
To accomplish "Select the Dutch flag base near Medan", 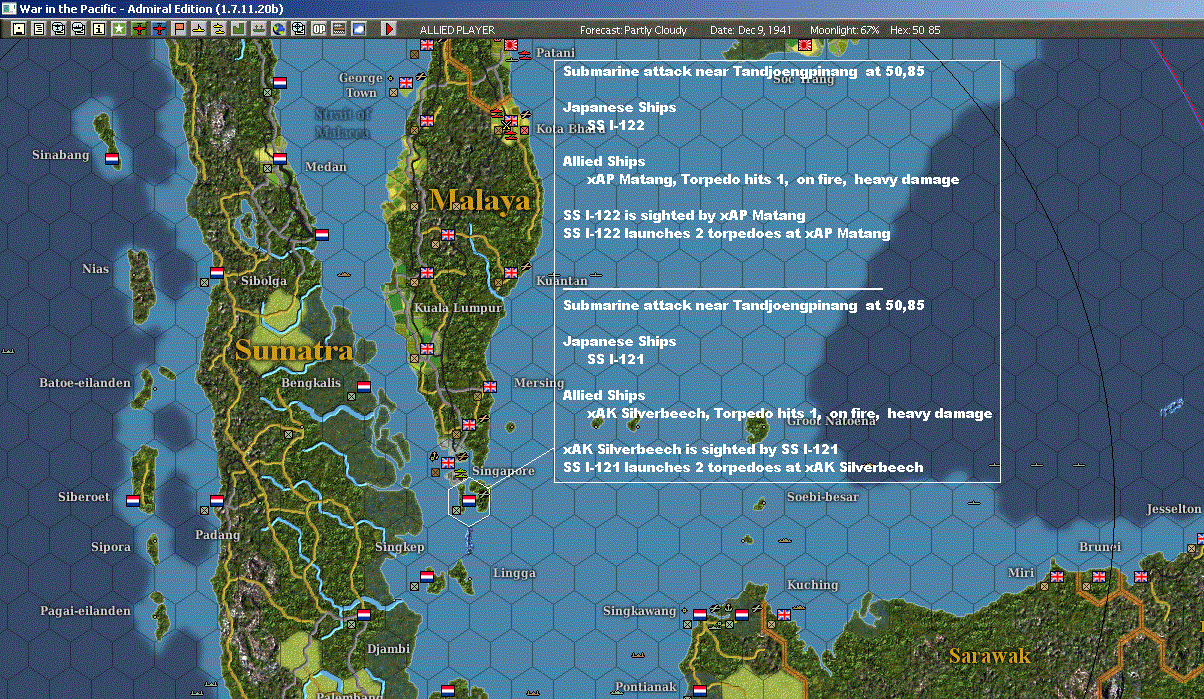I will pos(280,158).
